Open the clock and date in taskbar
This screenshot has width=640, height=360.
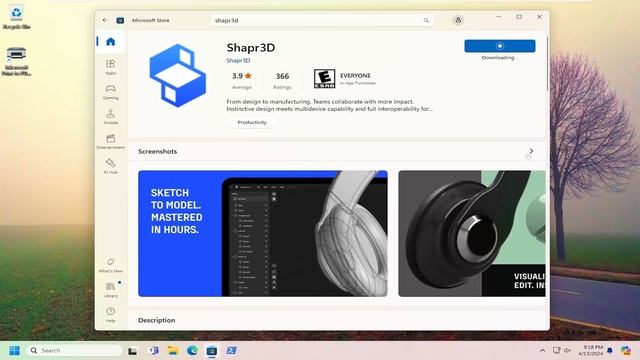click(x=590, y=350)
